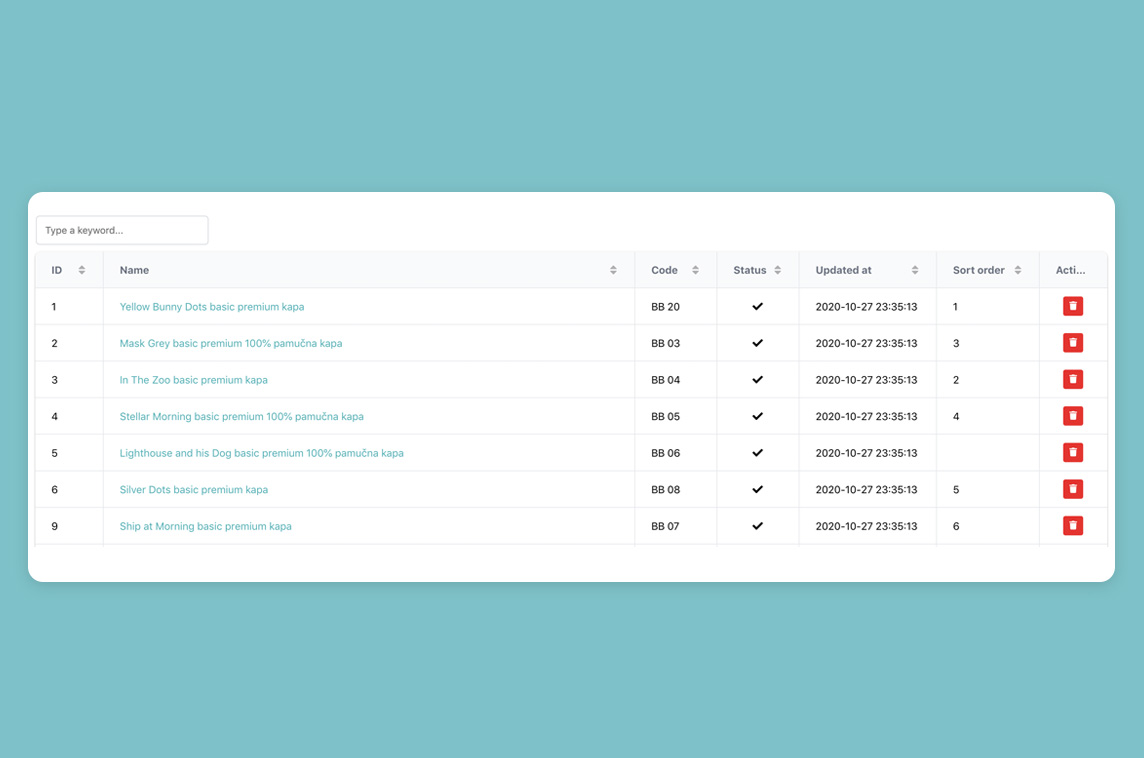Delete the Mask Grey row
The image size is (1144, 758).
[1072, 343]
